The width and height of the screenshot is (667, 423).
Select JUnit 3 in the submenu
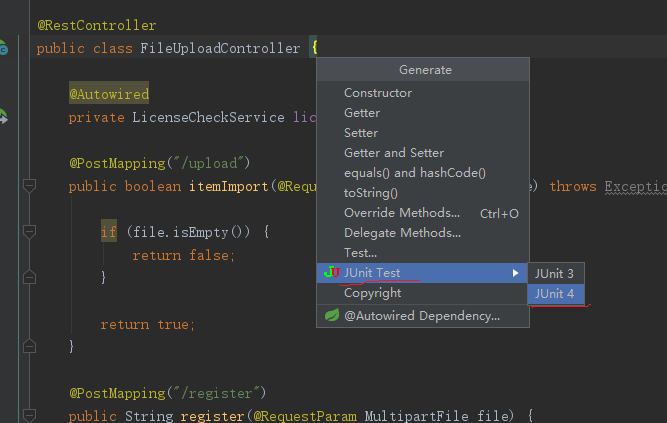click(x=556, y=274)
